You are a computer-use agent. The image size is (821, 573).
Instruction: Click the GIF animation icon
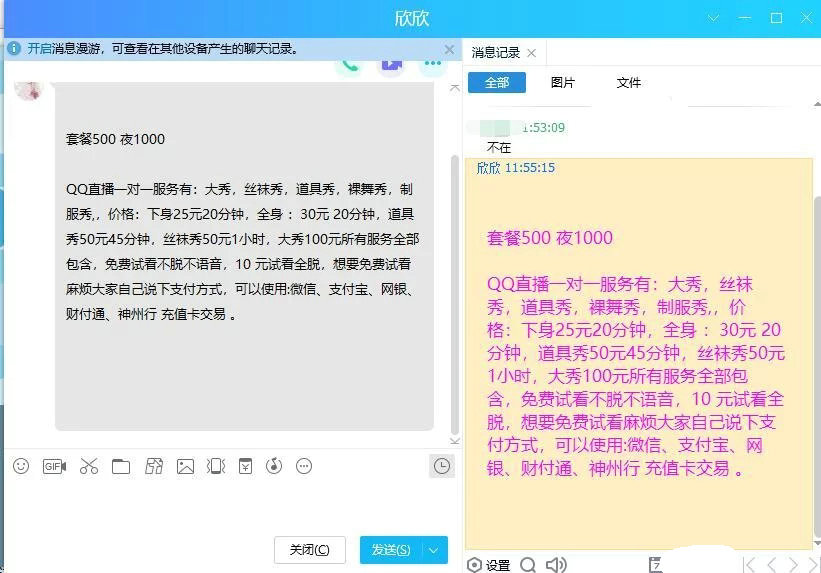pos(54,466)
